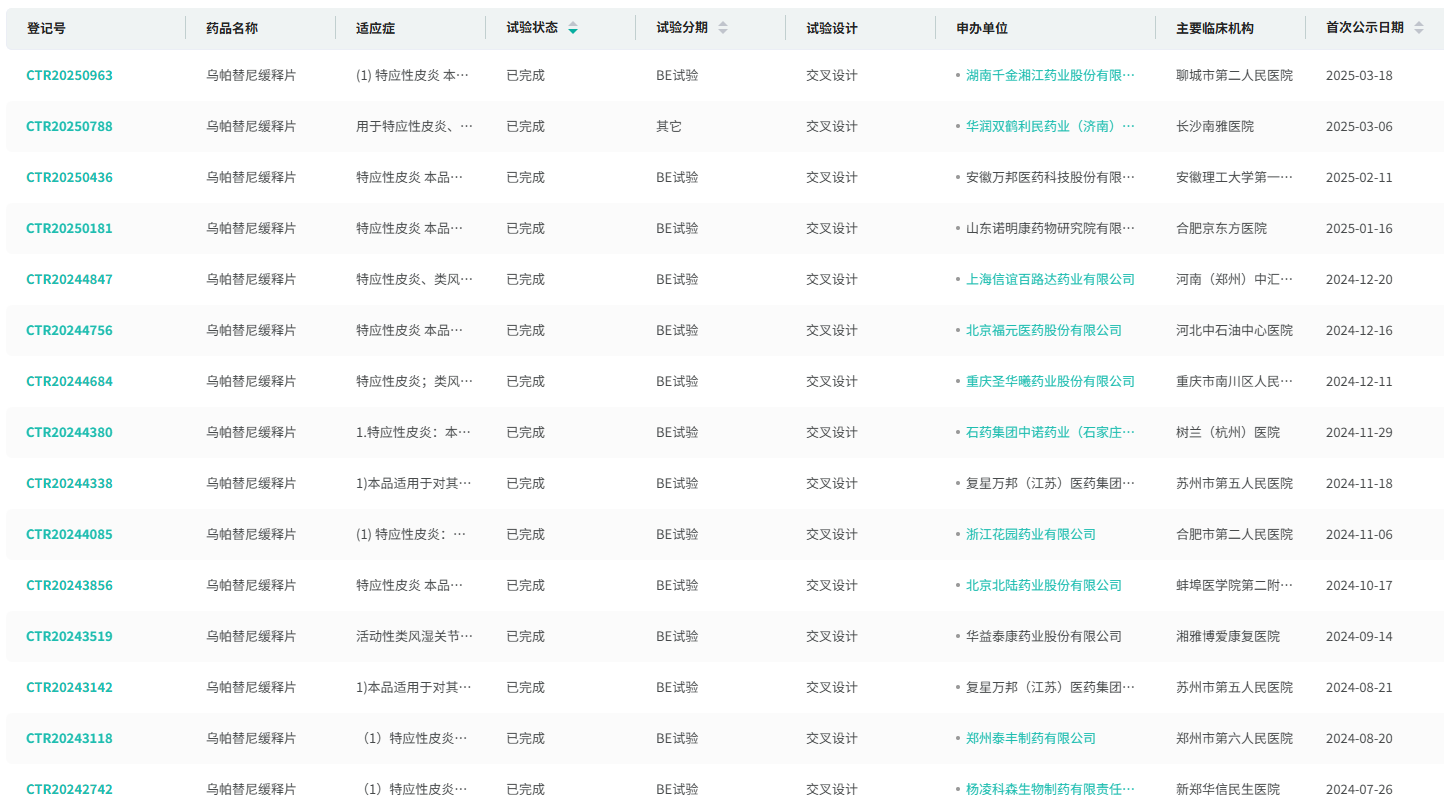Select institution 长沙南雅医院

(x=1215, y=126)
